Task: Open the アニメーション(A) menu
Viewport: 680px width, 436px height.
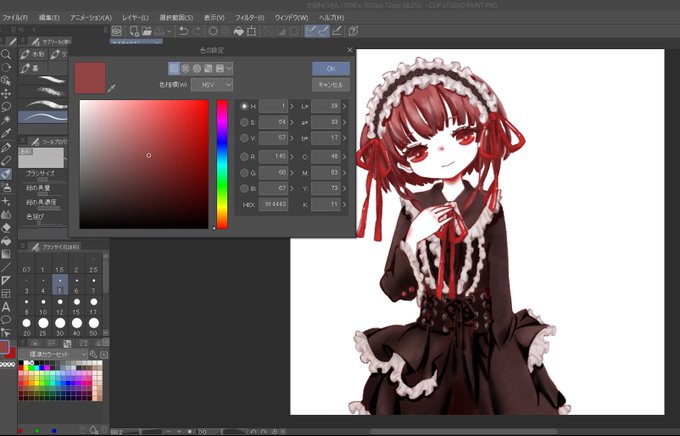Action: pyautogui.click(x=91, y=18)
